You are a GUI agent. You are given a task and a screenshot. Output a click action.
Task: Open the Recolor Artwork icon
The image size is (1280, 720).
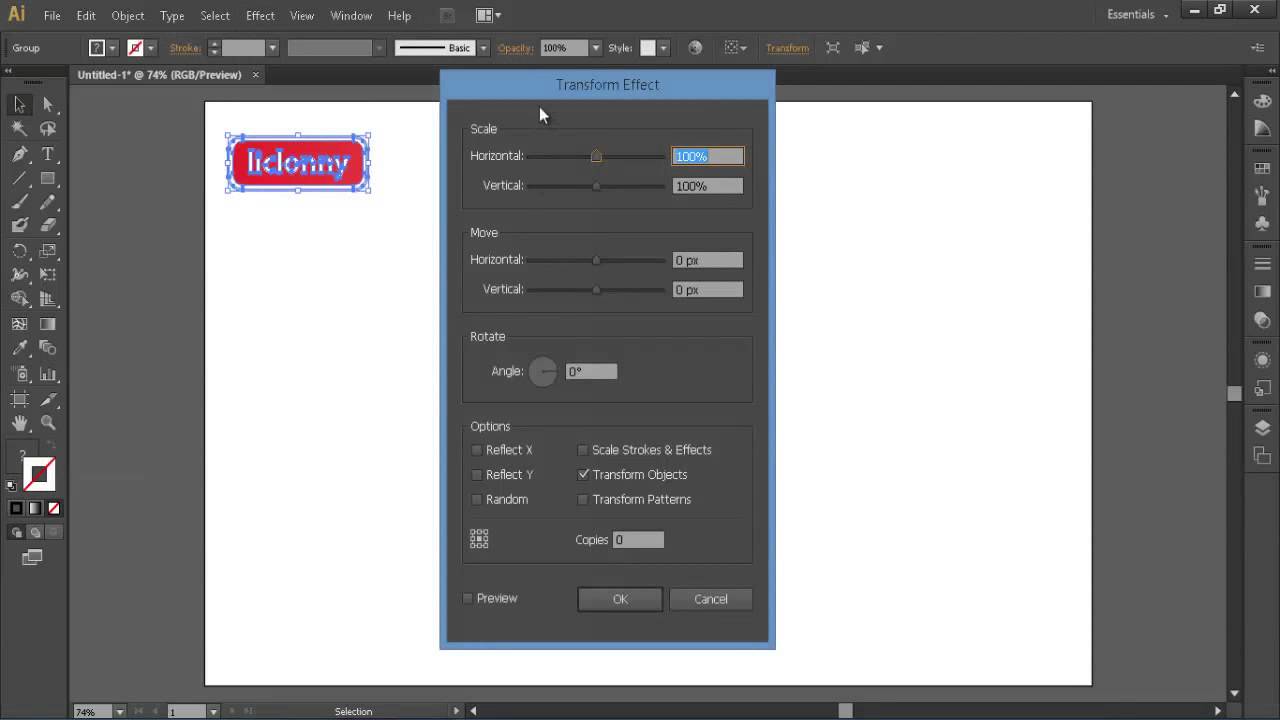tap(695, 47)
